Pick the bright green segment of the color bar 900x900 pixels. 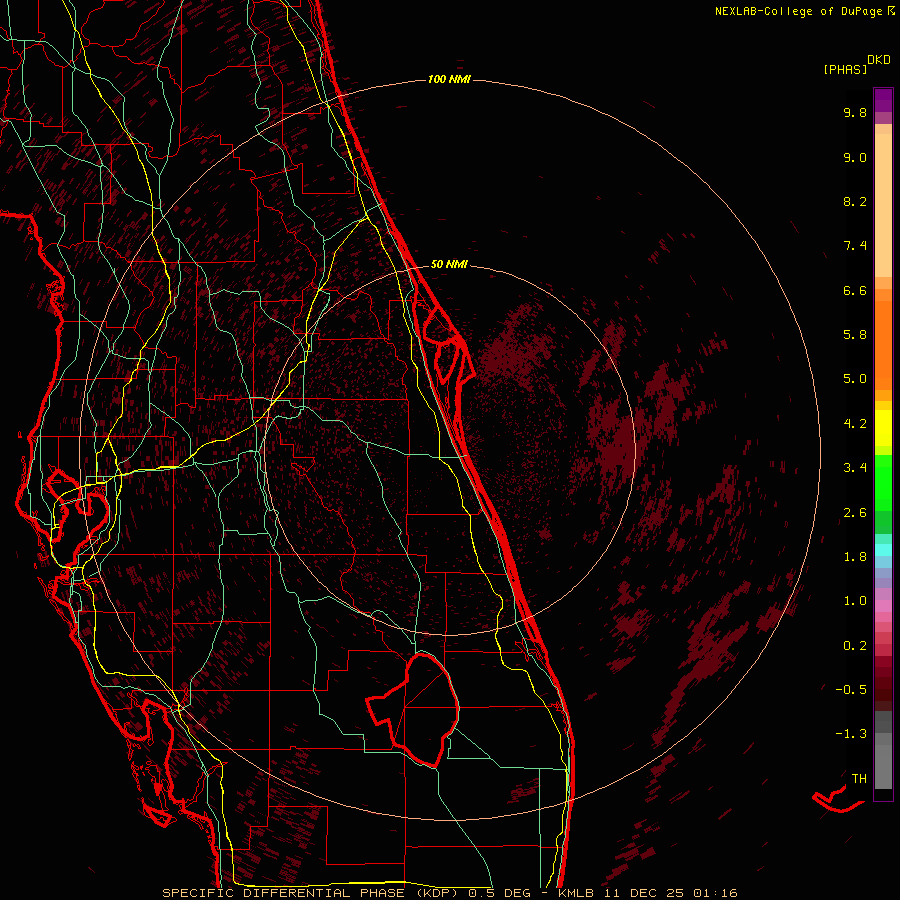coord(883,482)
